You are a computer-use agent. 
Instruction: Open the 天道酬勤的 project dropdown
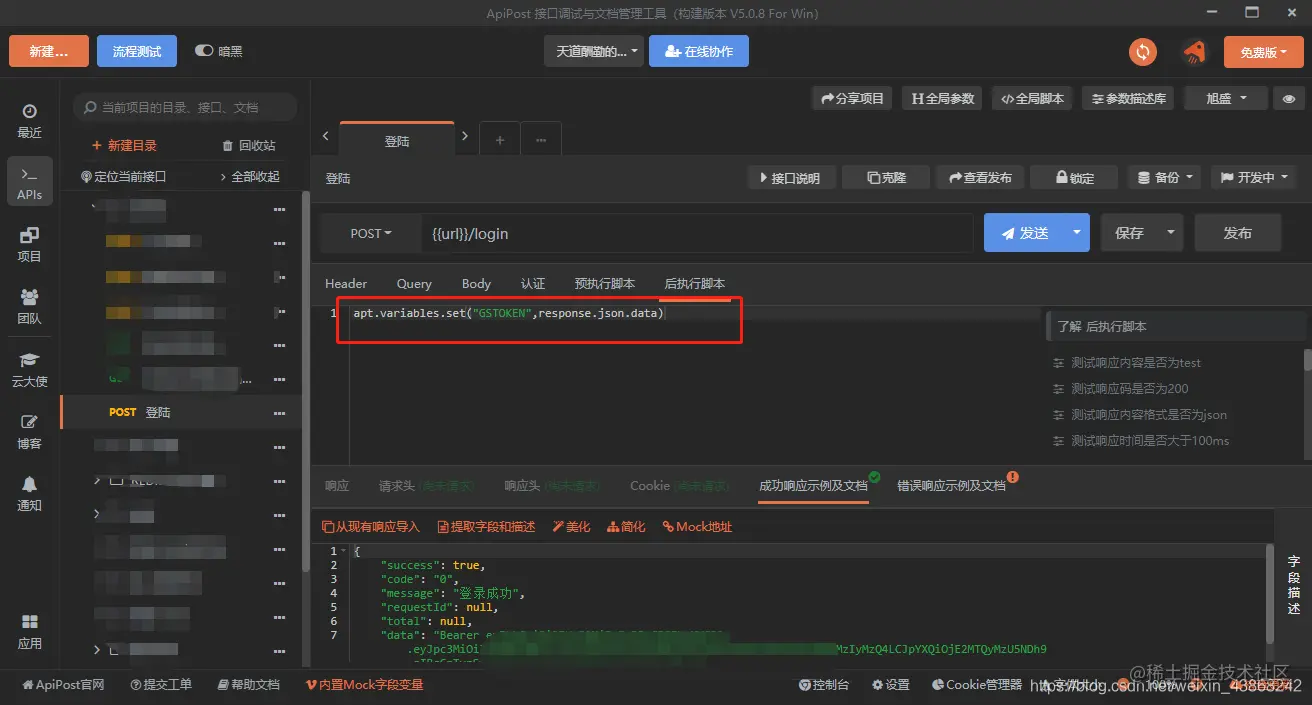pos(596,51)
